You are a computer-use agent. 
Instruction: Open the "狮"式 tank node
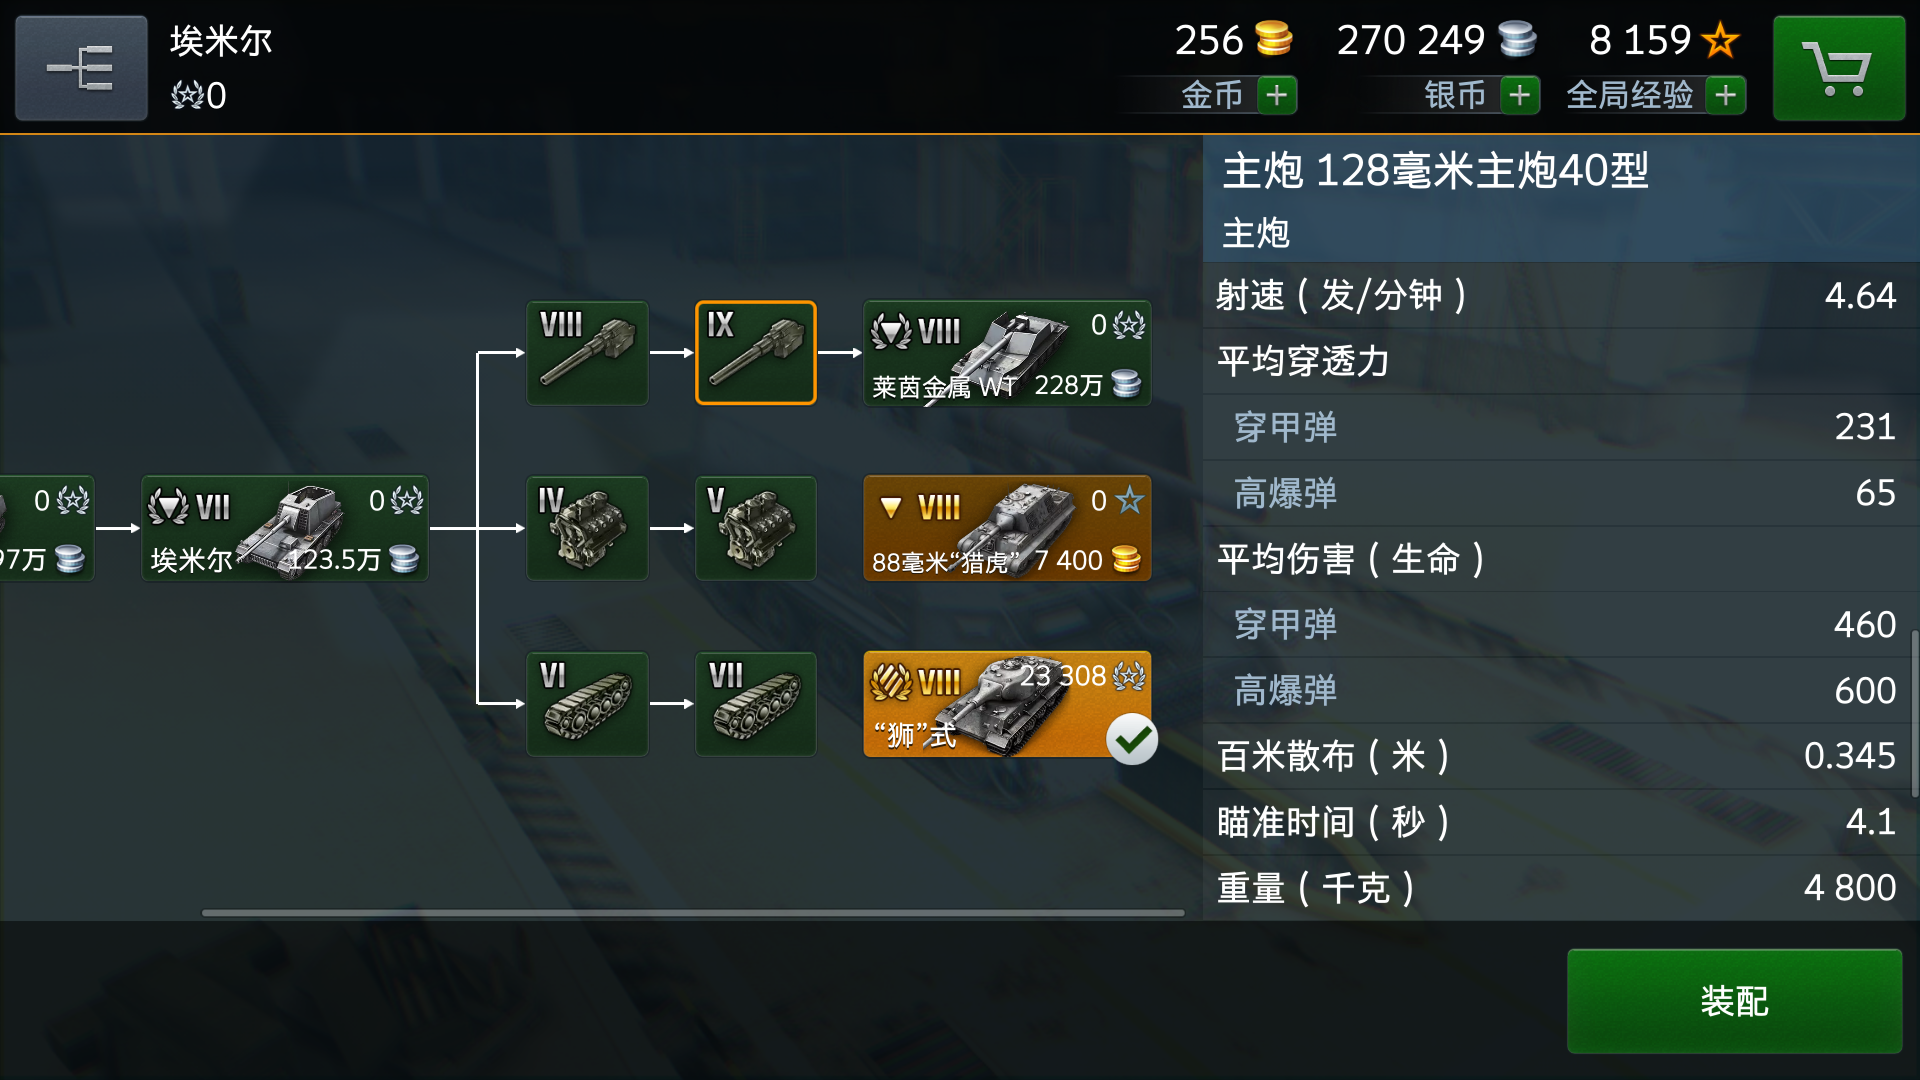point(1007,704)
